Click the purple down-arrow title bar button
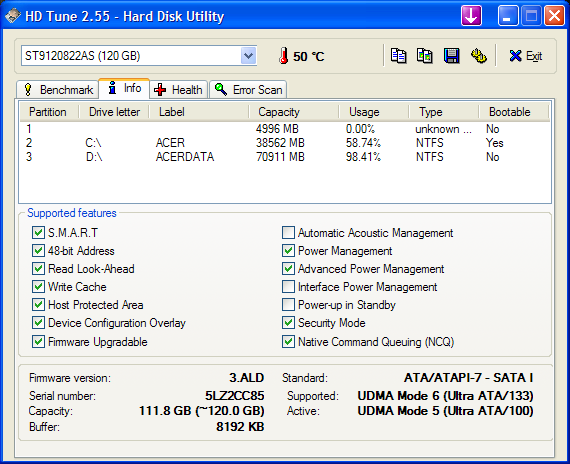Screen dimensions: 570x464 471,16
